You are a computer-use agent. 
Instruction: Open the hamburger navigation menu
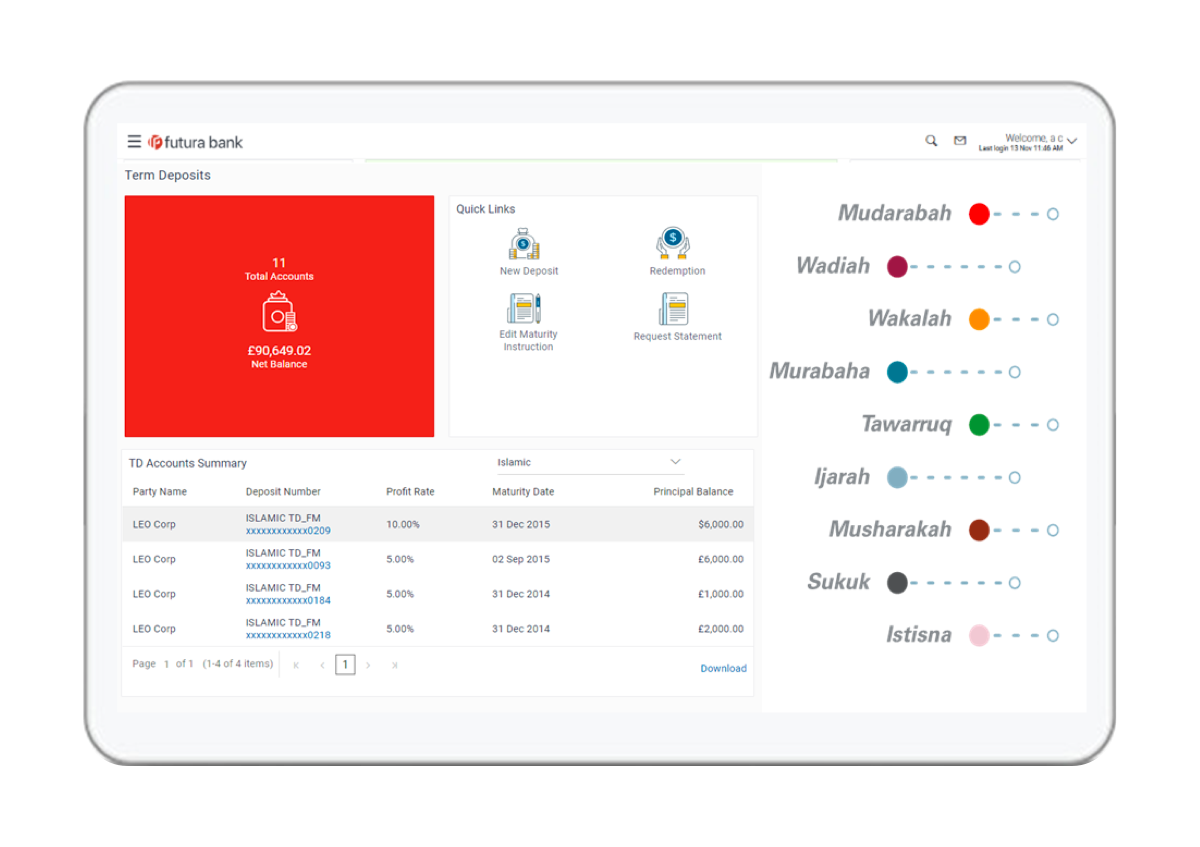pyautogui.click(x=134, y=142)
